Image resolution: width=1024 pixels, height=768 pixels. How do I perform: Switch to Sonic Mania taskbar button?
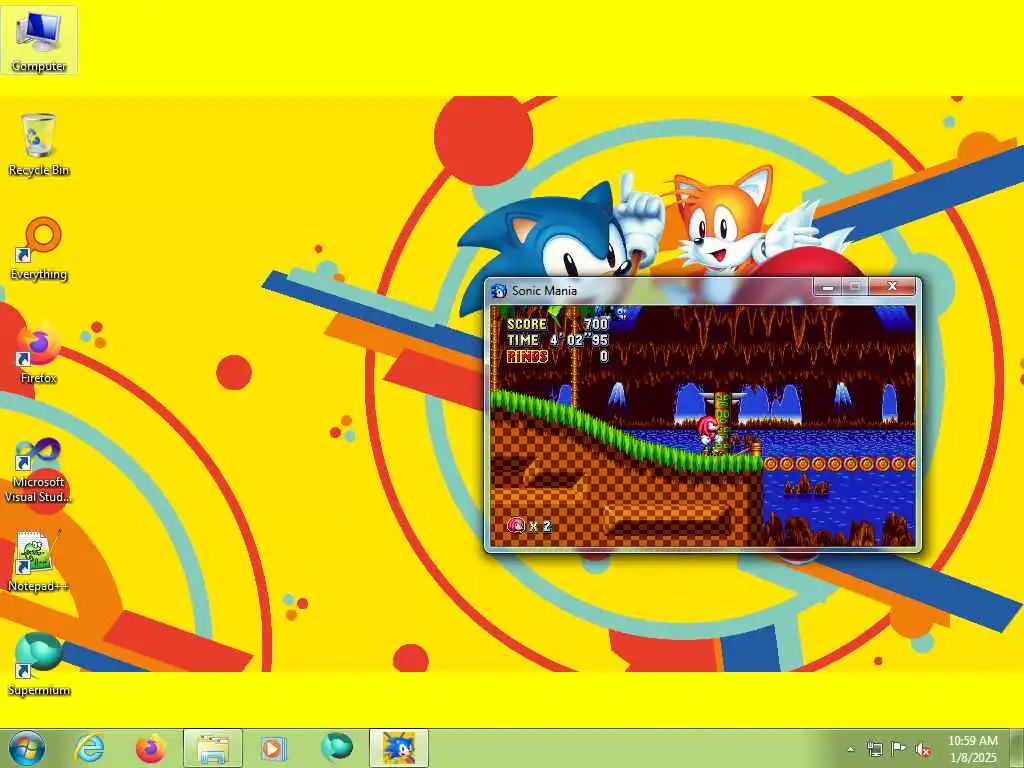point(399,748)
